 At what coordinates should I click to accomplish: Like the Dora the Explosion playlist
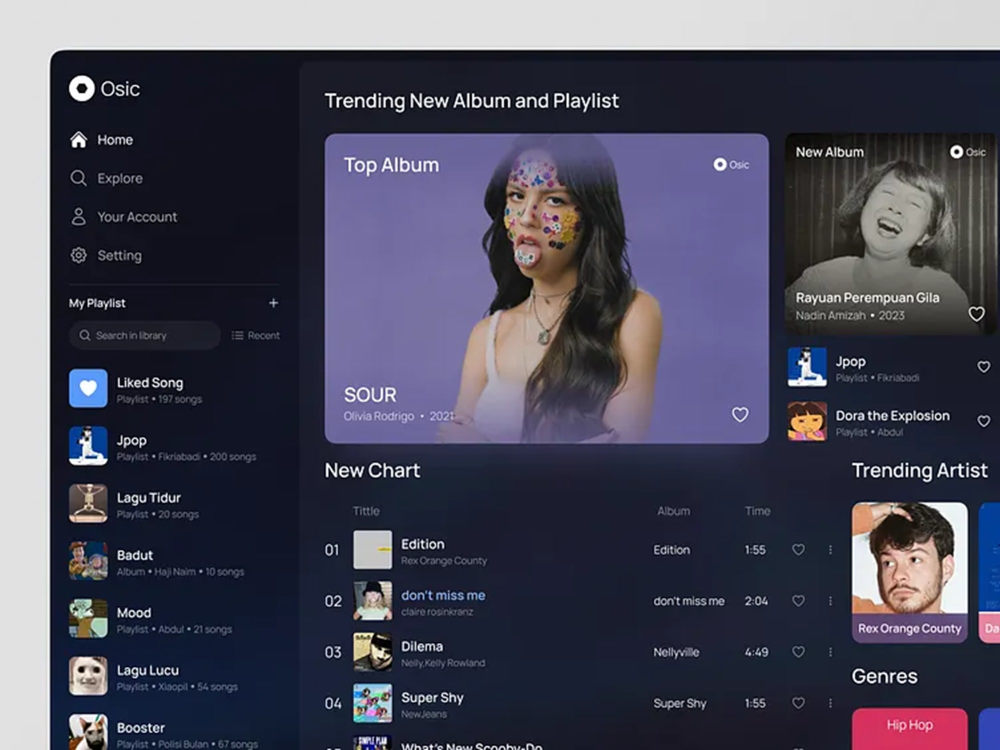pyautogui.click(x=984, y=421)
